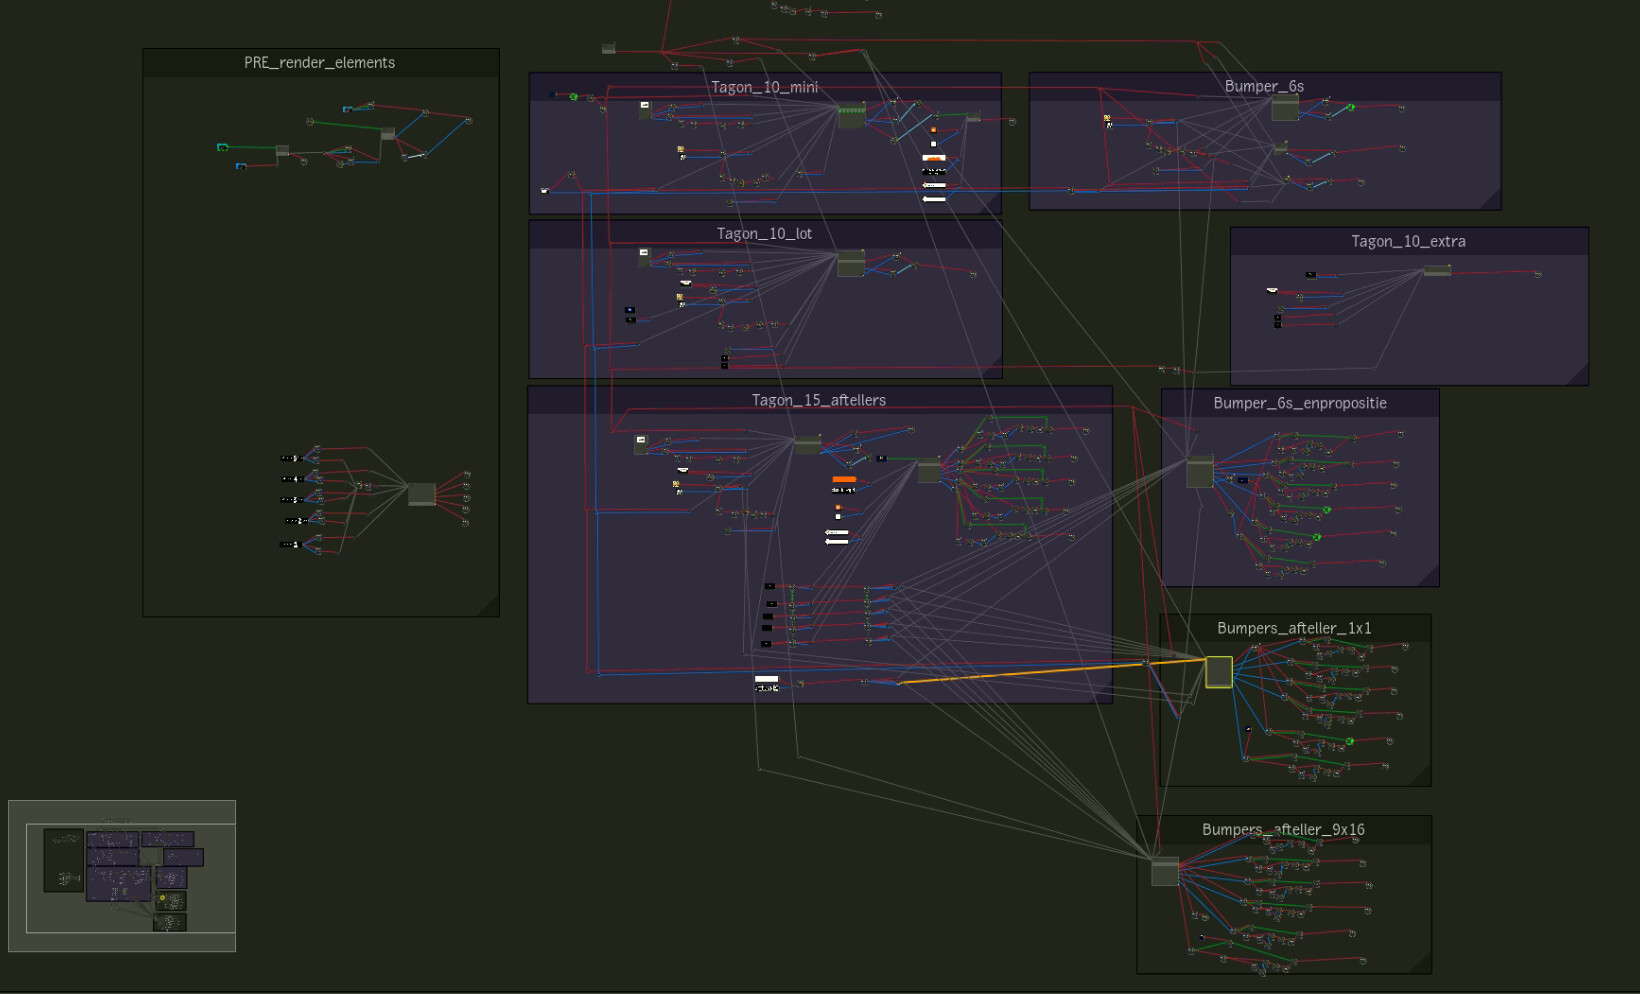Select the standalone gray node above Tagon_10_mini
The height and width of the screenshot is (994, 1640).
(x=608, y=49)
